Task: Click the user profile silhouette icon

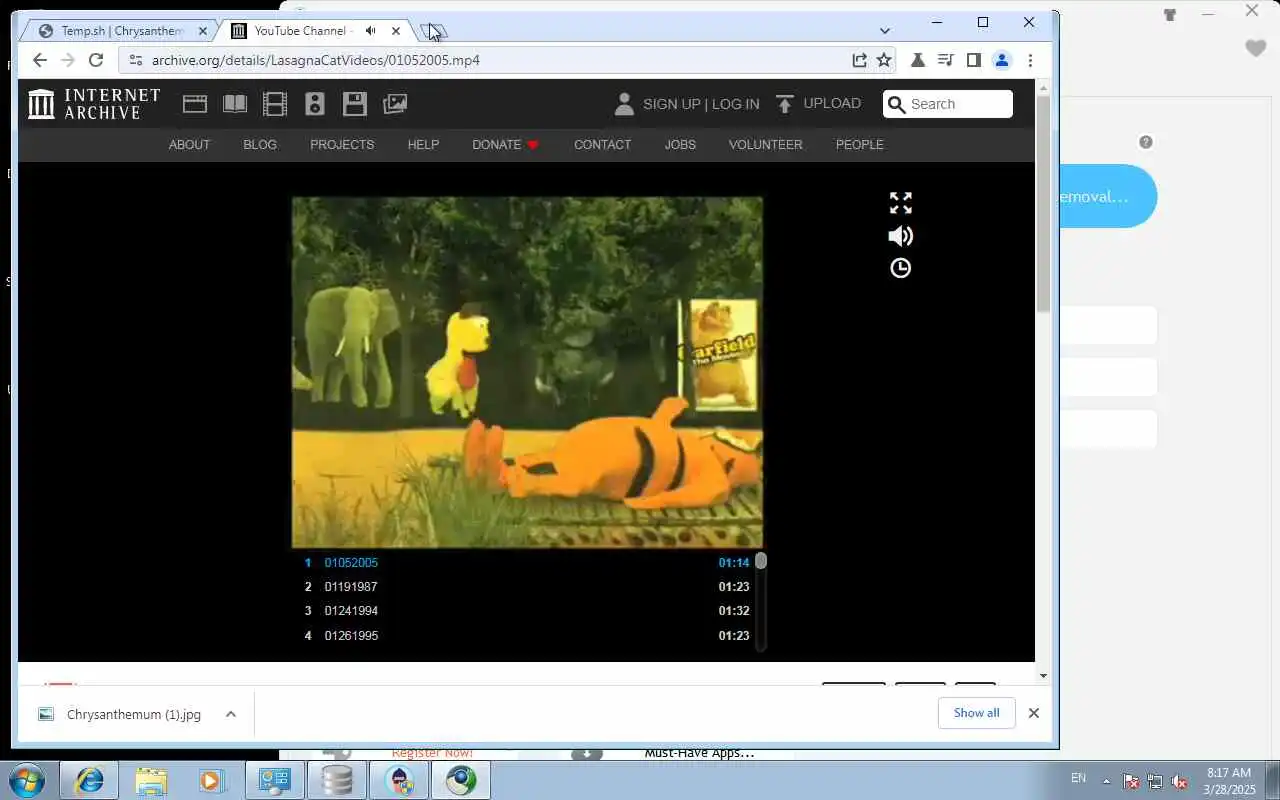Action: pyautogui.click(x=624, y=104)
